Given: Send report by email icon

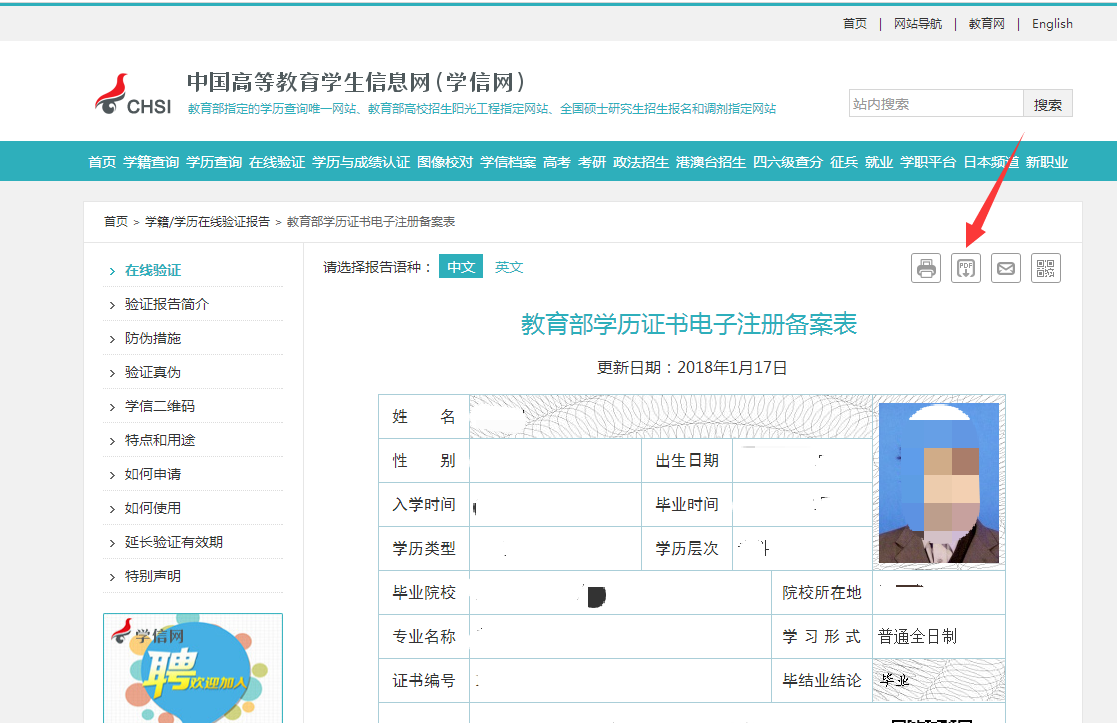Looking at the screenshot, I should 1005,269.
